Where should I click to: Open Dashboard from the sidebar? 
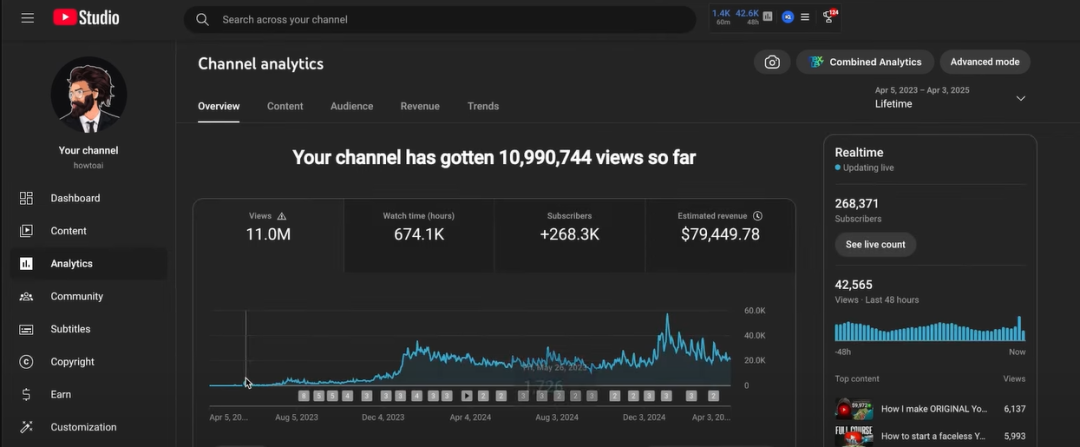[x=75, y=198]
